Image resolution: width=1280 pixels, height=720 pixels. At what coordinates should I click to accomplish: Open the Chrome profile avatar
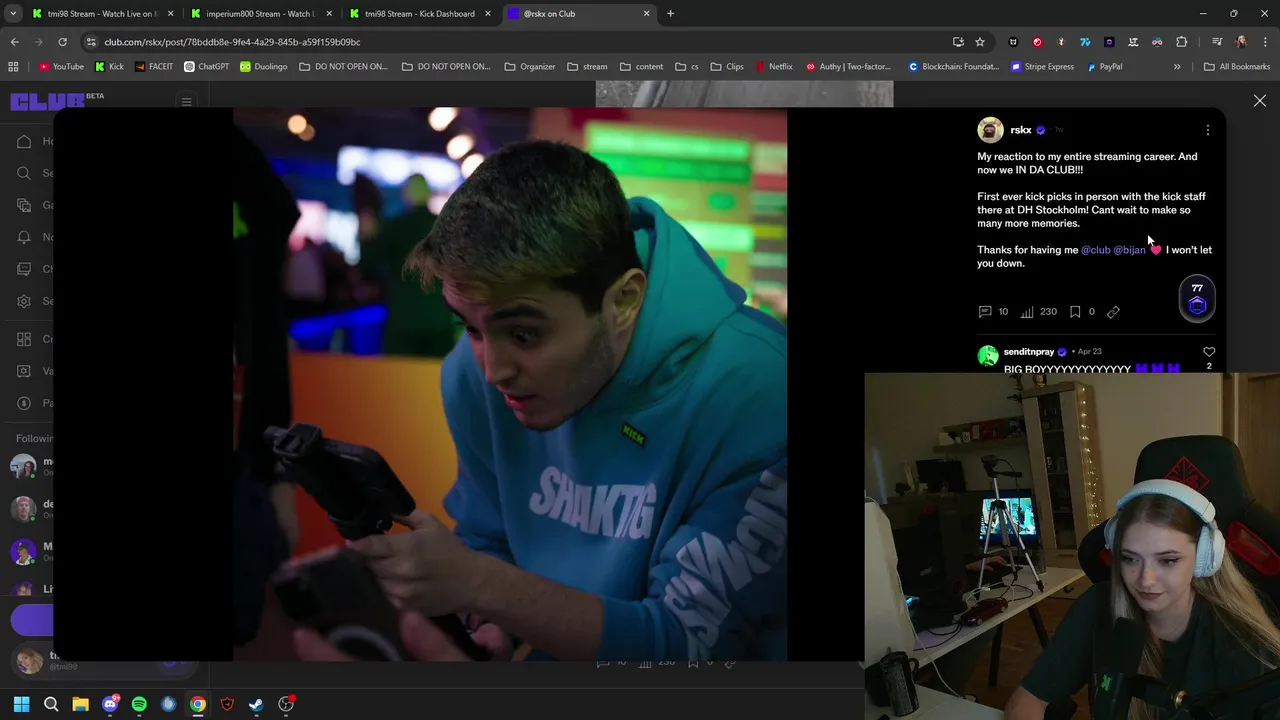(1241, 42)
